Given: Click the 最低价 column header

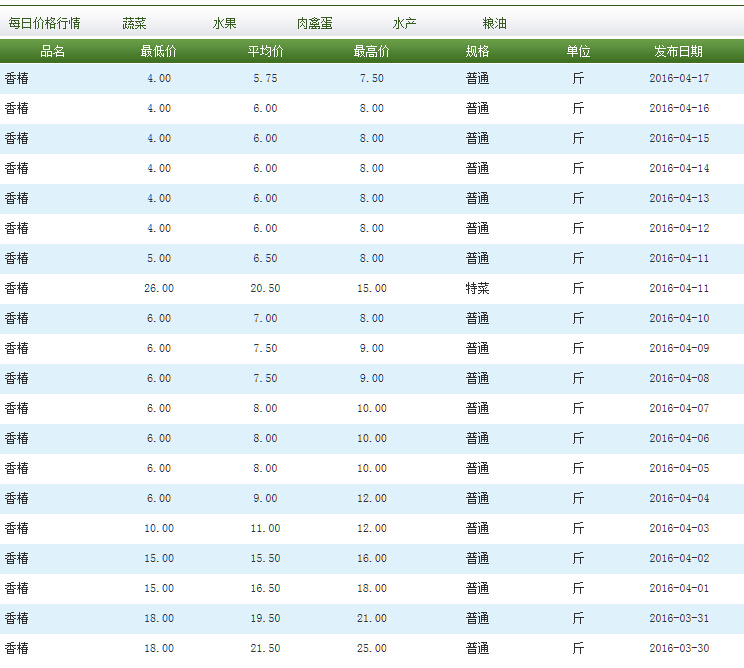Looking at the screenshot, I should (x=158, y=51).
